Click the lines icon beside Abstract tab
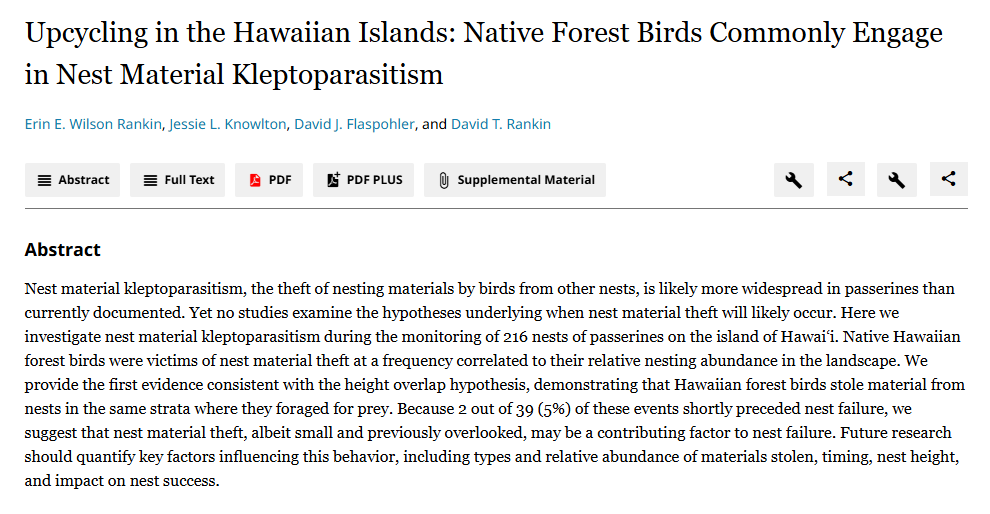 [x=44, y=180]
